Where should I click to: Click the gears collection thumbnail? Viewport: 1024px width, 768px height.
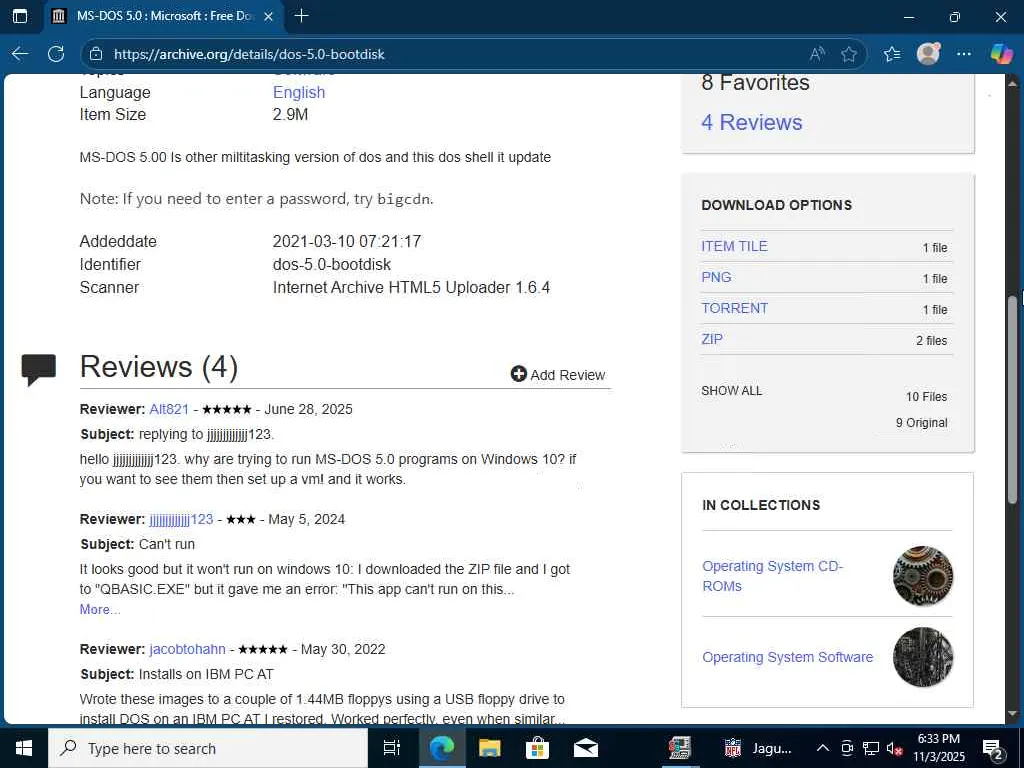(923, 576)
